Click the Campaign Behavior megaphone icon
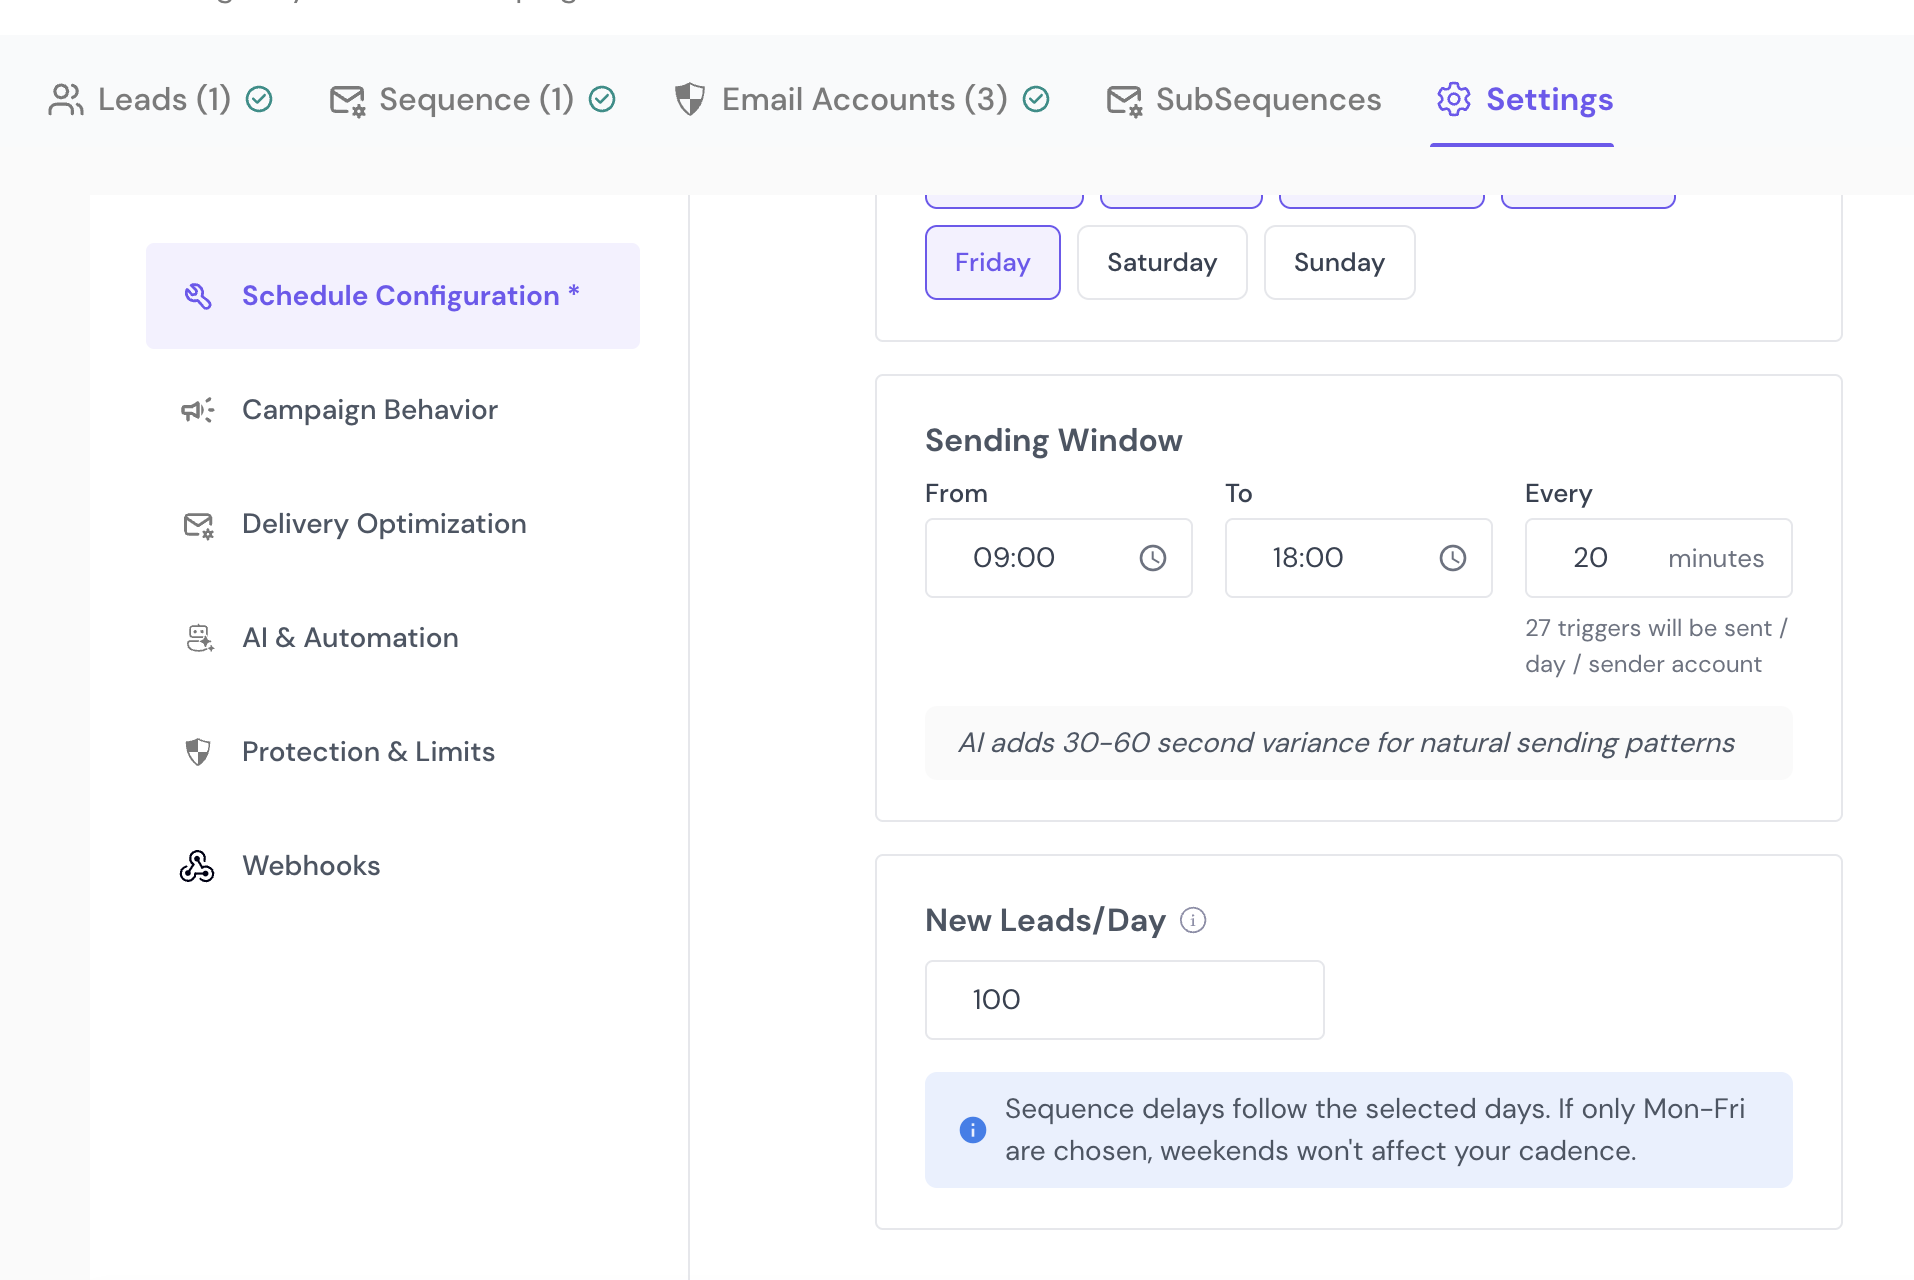This screenshot has width=1914, height=1280. click(198, 410)
